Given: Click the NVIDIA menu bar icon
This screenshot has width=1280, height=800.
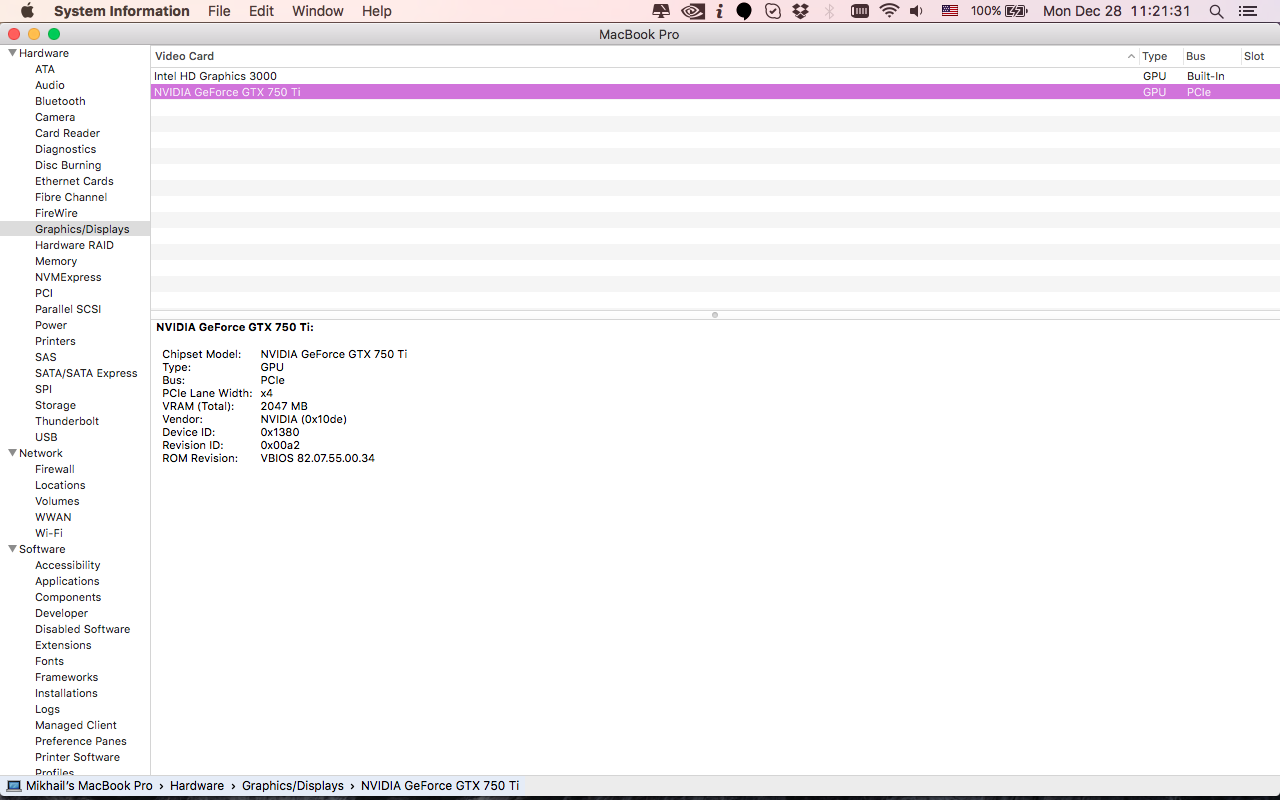Looking at the screenshot, I should 692,11.
